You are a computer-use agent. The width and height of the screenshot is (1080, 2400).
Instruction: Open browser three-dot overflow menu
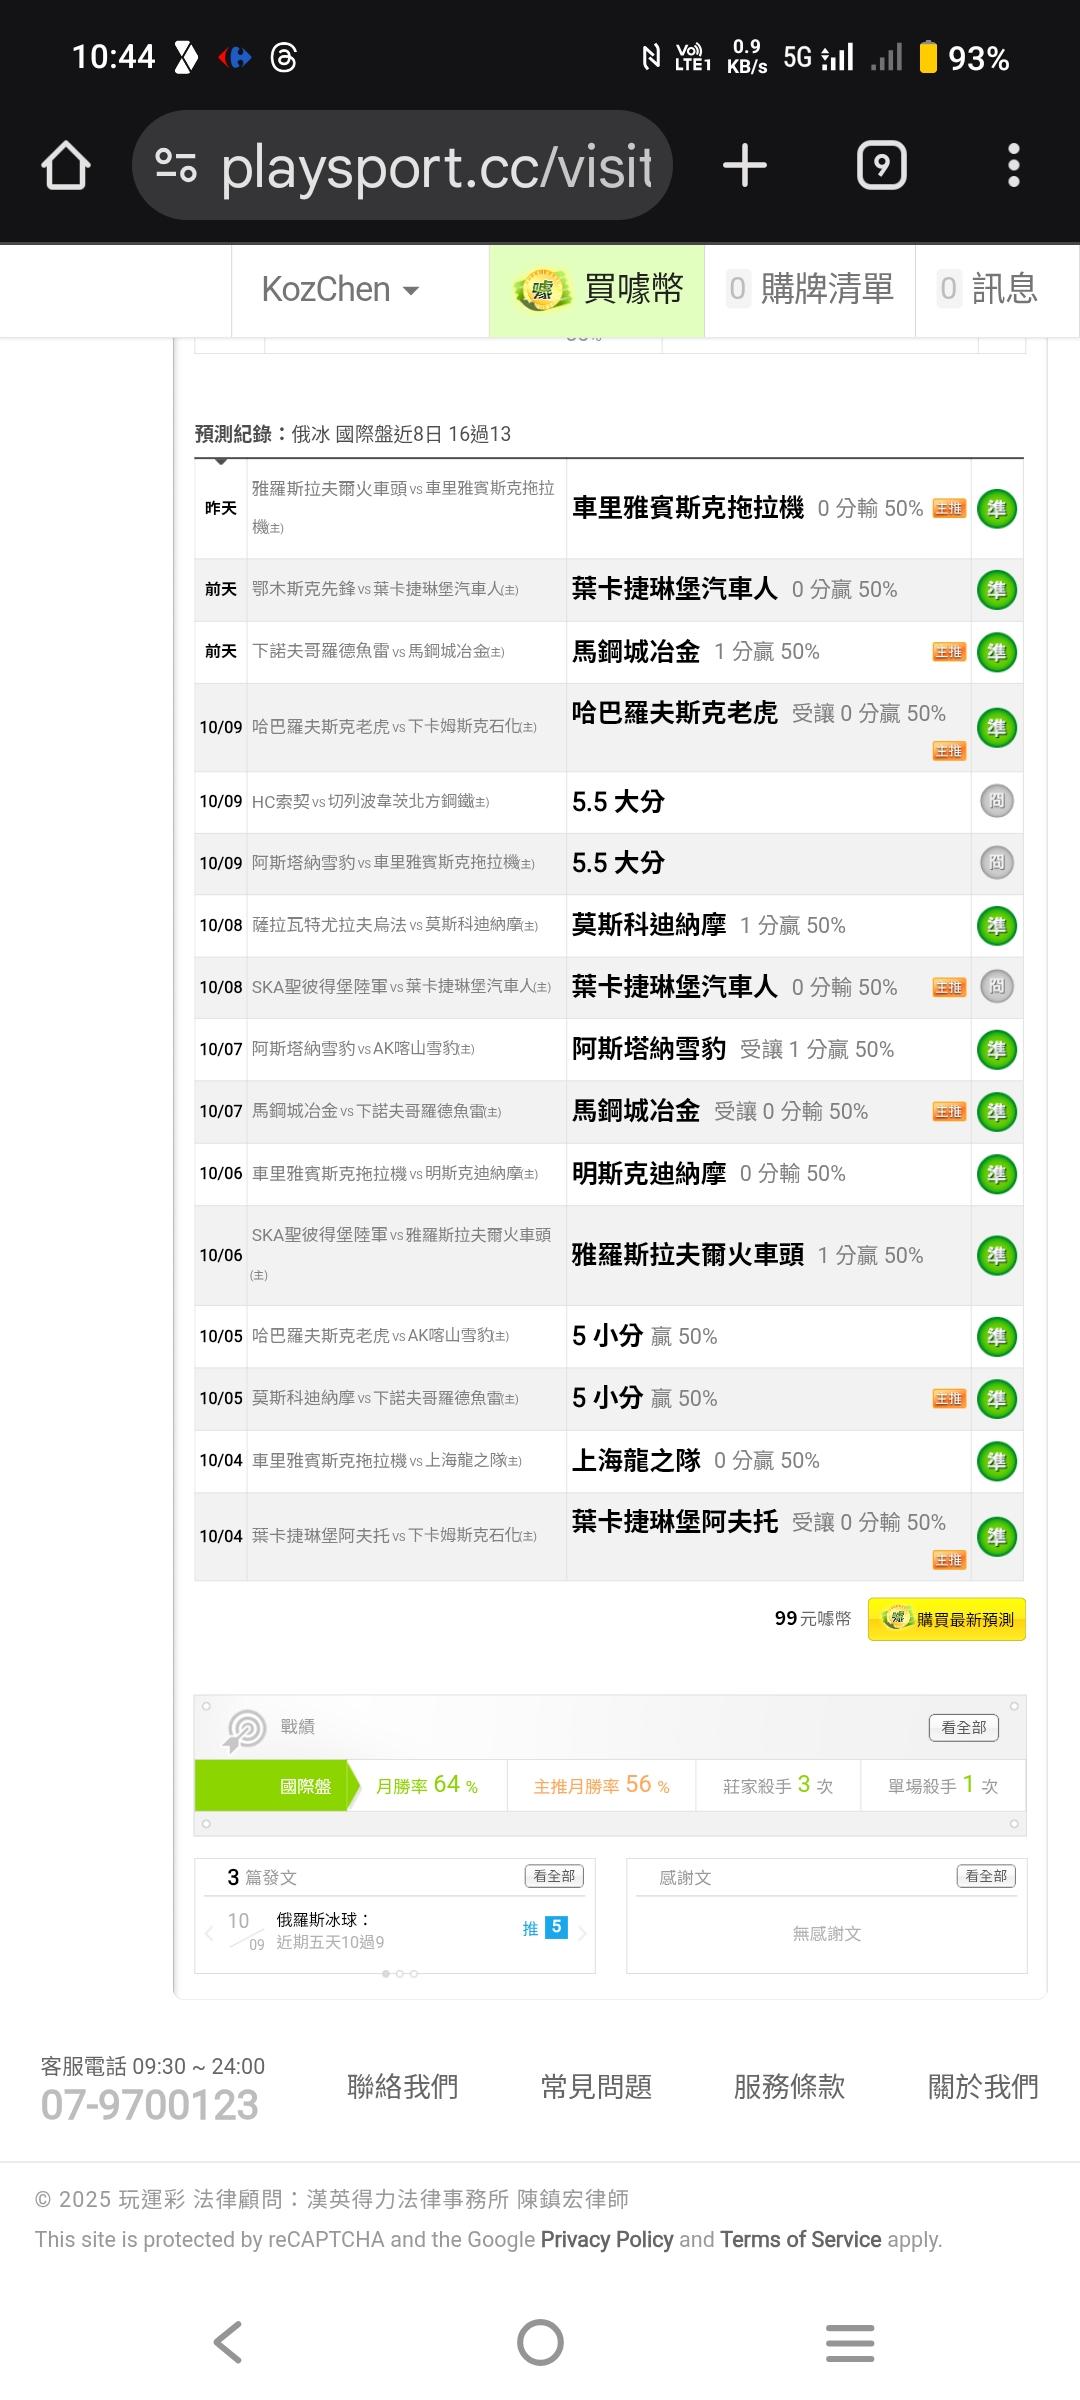(x=1014, y=165)
